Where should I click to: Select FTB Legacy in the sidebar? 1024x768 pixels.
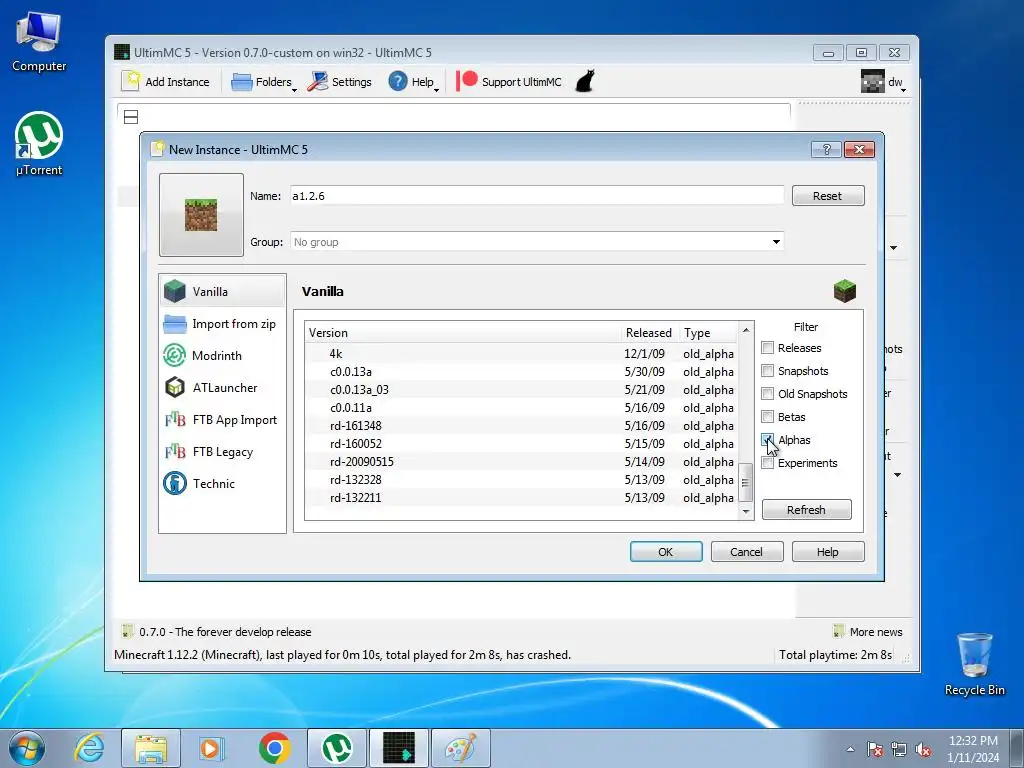click(x=223, y=452)
